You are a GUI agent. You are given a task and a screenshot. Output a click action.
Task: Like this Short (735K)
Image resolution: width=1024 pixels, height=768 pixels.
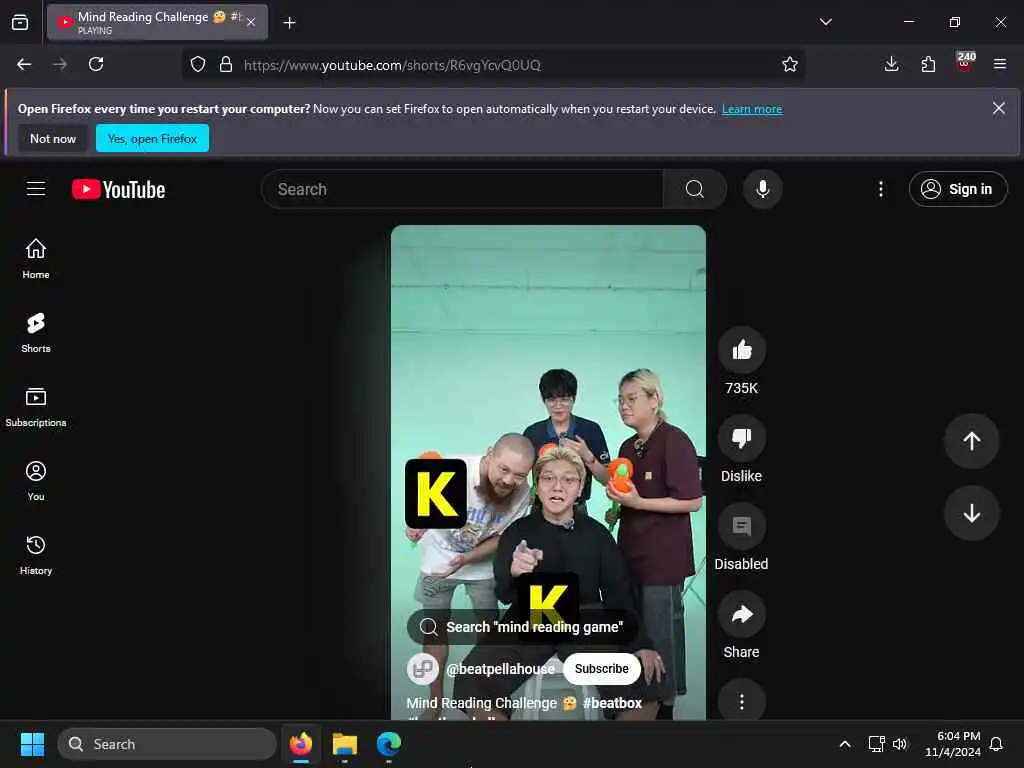tap(741, 350)
